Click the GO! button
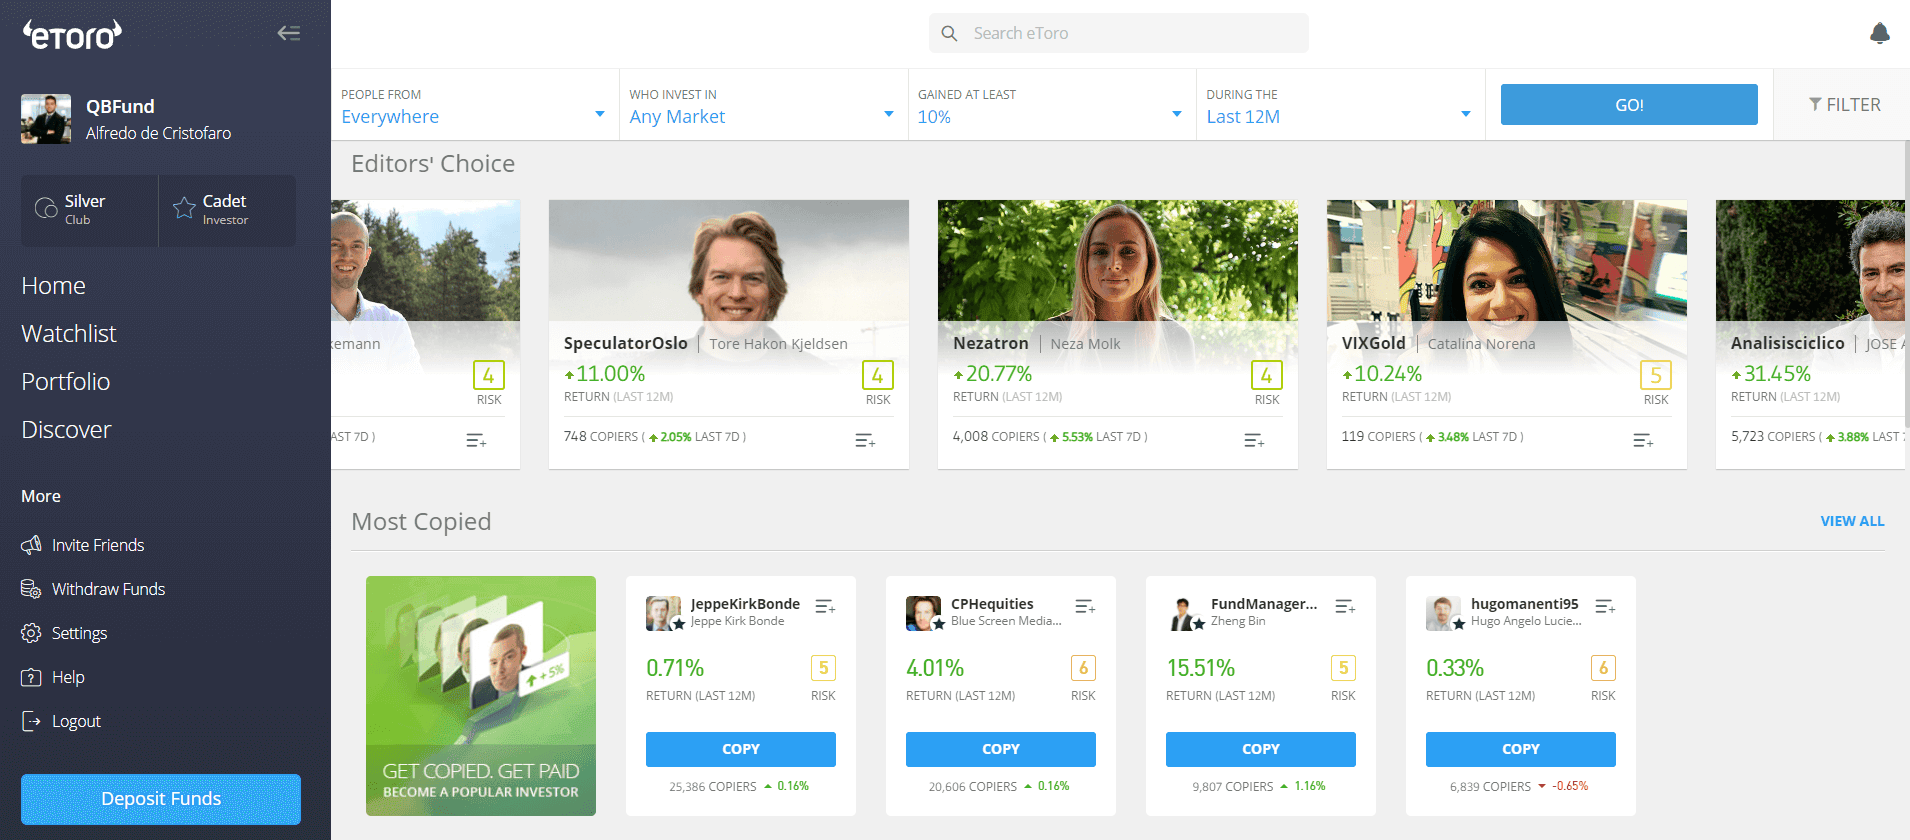 click(1629, 105)
